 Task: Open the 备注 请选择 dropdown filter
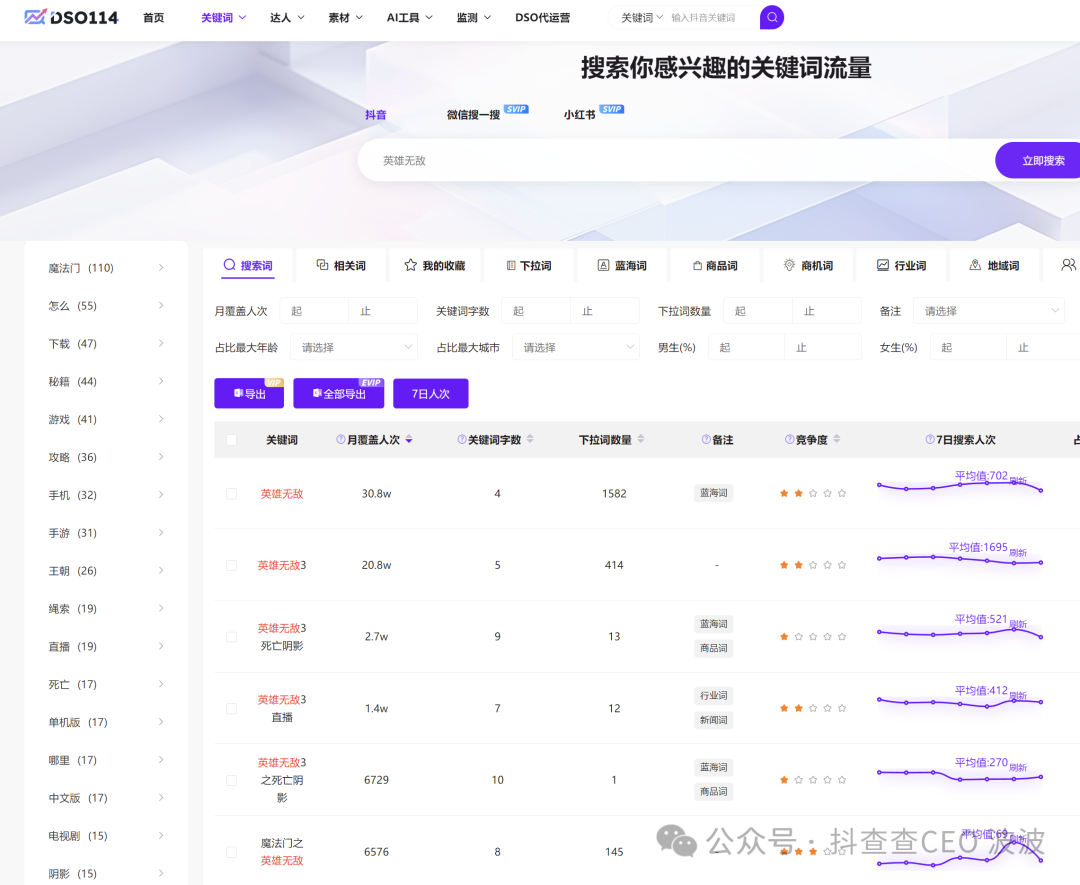tap(988, 311)
